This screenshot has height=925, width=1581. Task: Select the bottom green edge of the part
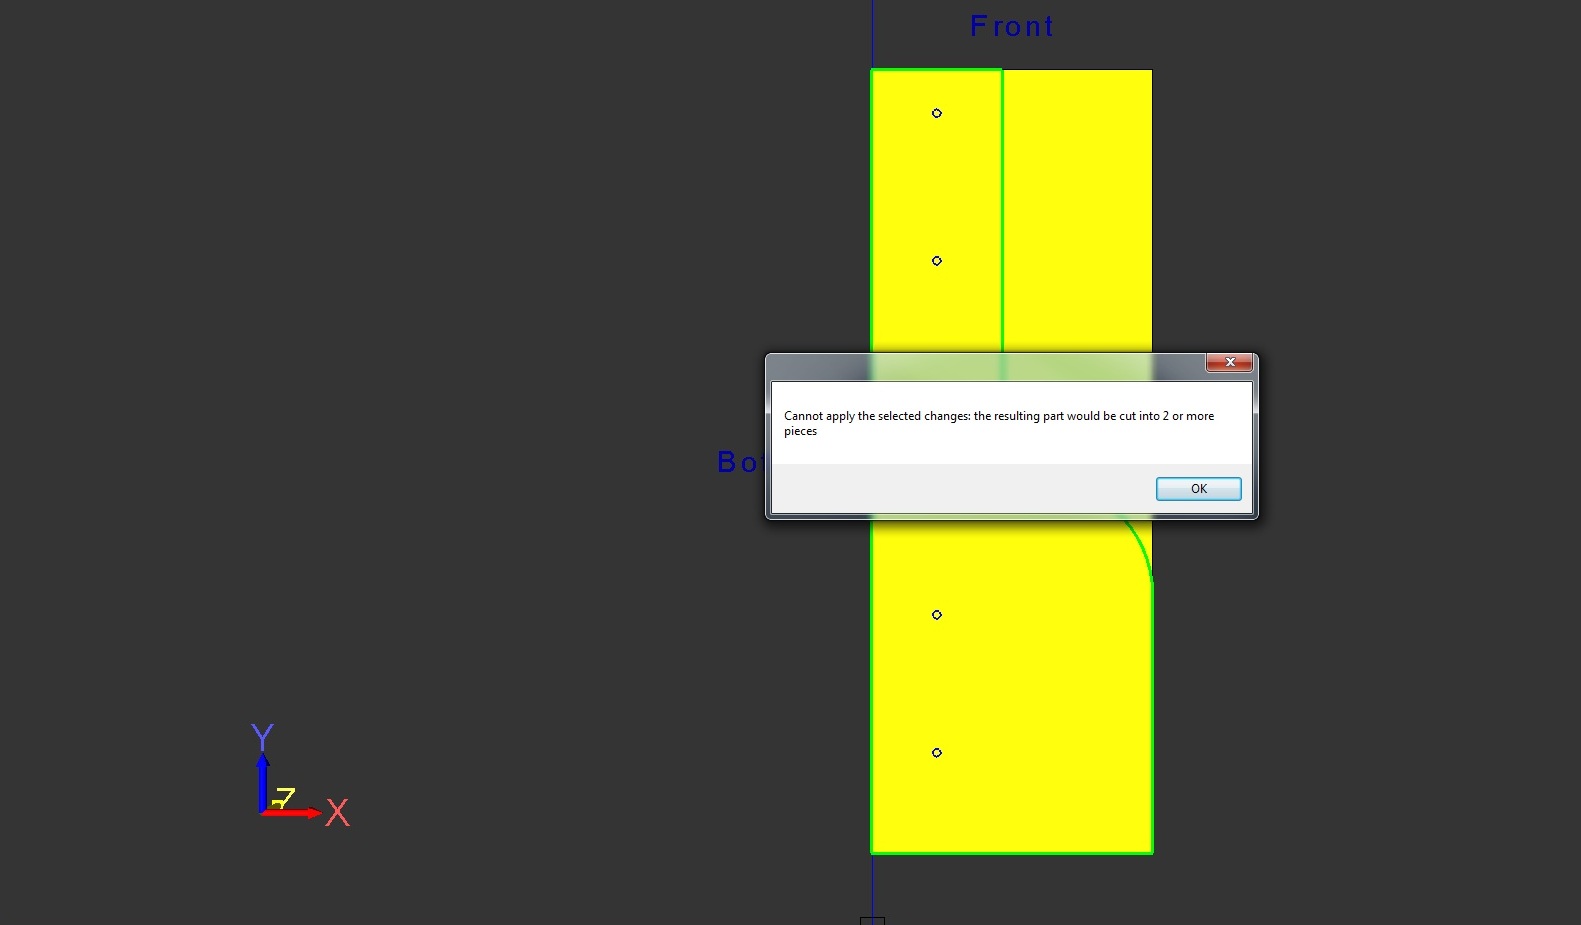(1011, 853)
